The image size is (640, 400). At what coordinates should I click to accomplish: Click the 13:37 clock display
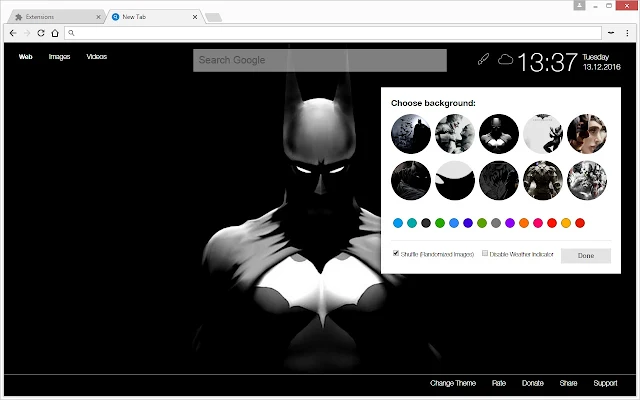click(x=547, y=62)
